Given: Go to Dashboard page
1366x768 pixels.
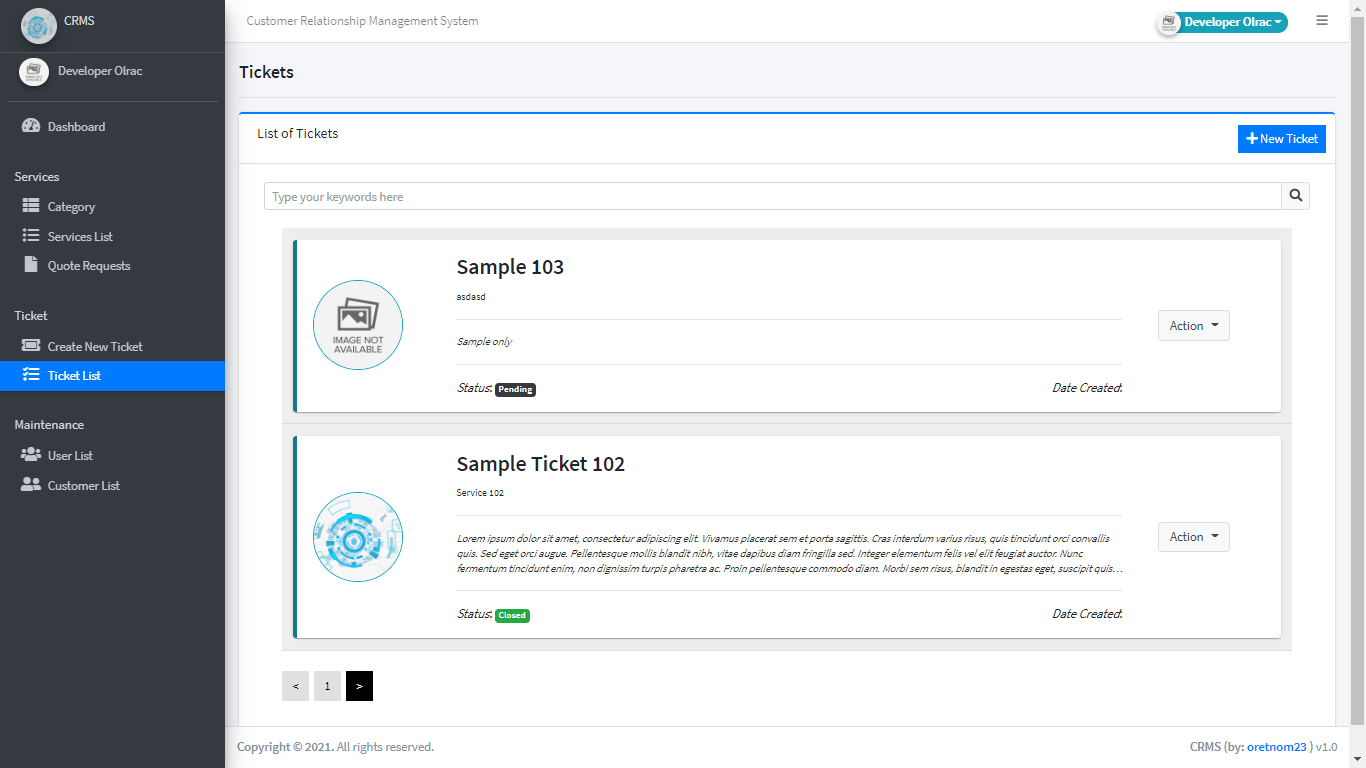Looking at the screenshot, I should coord(112,127).
